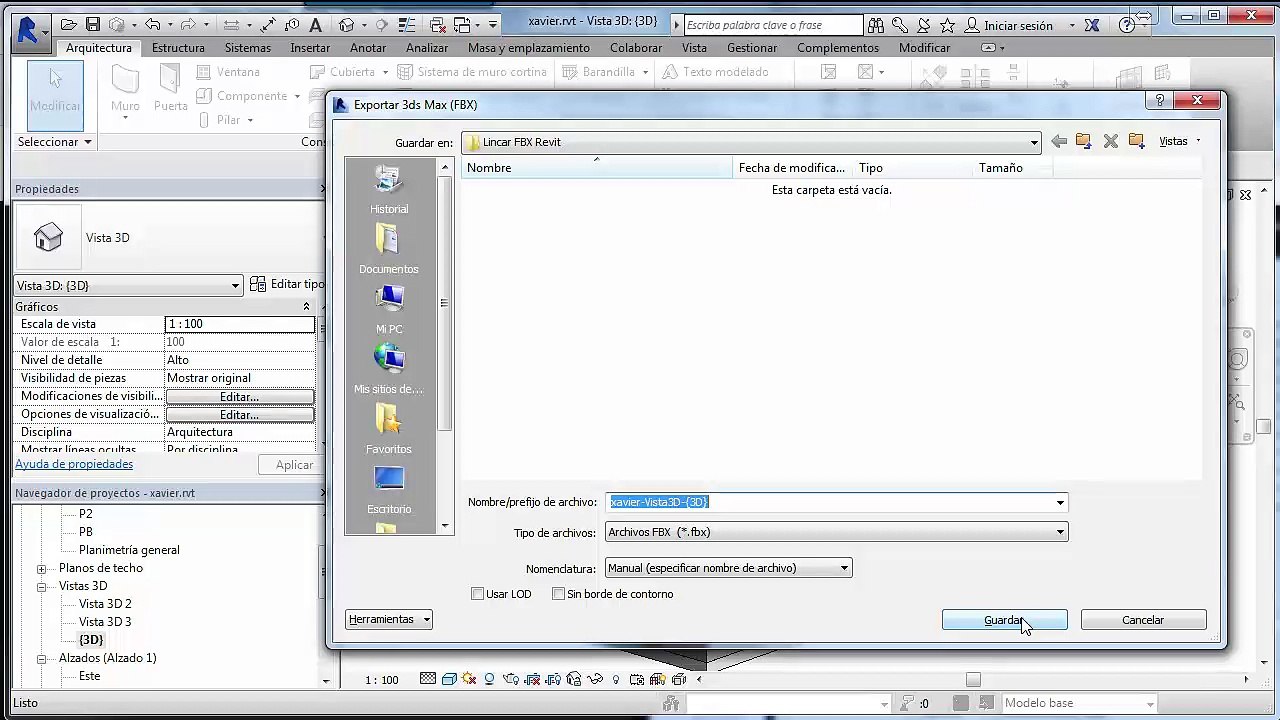Switch to the Arquitectura ribbon tab

(x=99, y=48)
